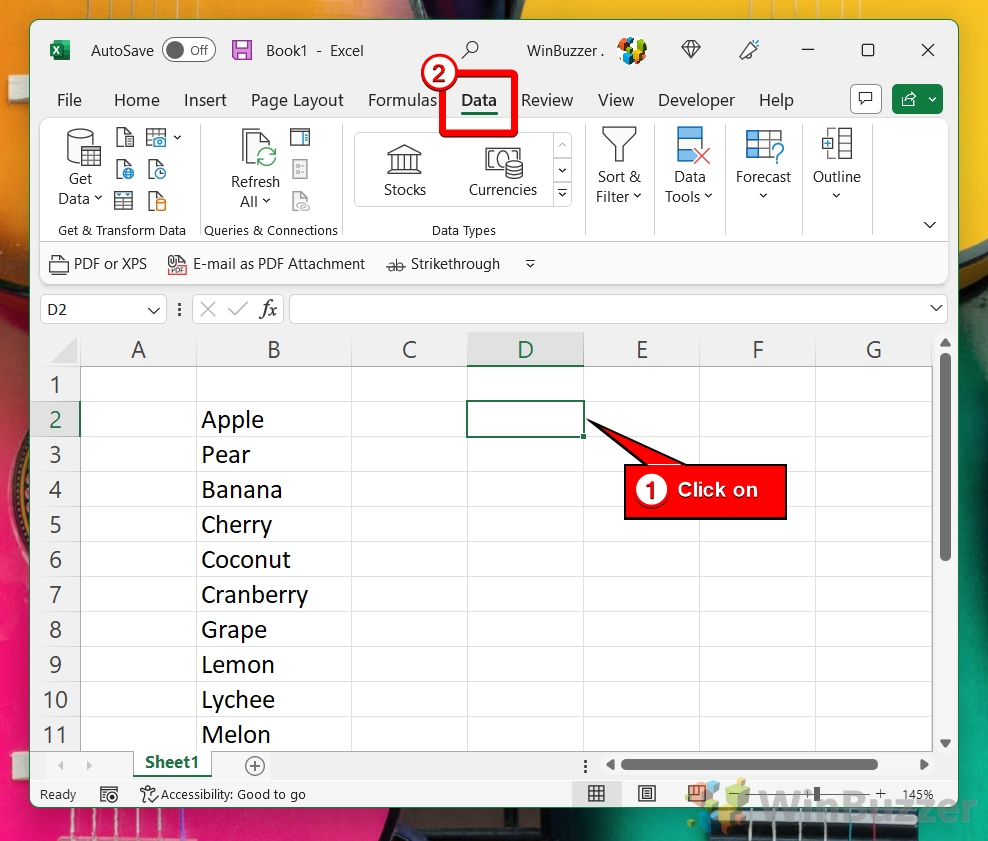The image size is (988, 841).
Task: Open the Data tab
Action: coord(479,100)
